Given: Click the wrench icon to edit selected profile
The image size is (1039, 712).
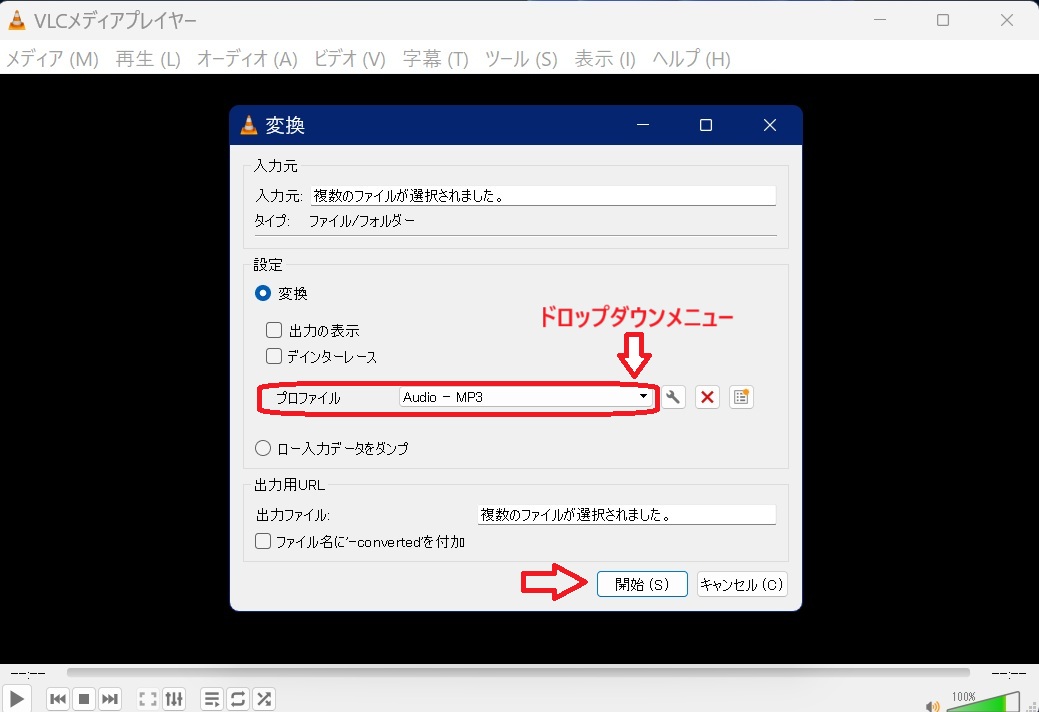Looking at the screenshot, I should click(673, 397).
